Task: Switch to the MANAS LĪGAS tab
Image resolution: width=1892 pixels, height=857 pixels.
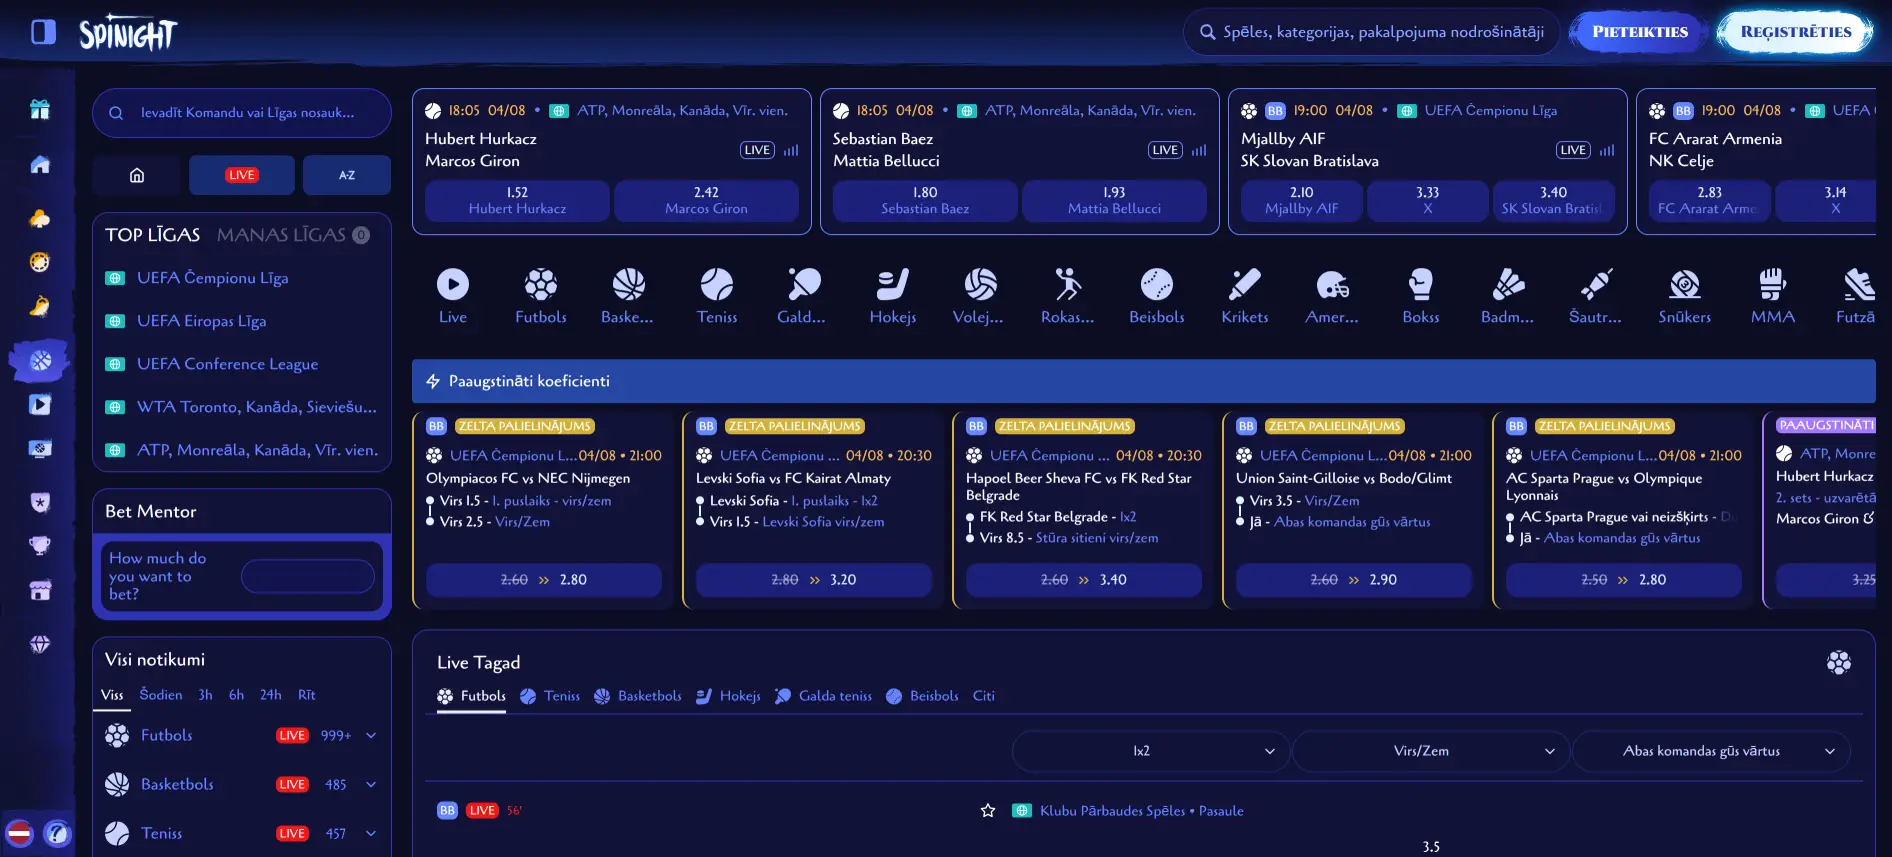Action: click(293, 235)
